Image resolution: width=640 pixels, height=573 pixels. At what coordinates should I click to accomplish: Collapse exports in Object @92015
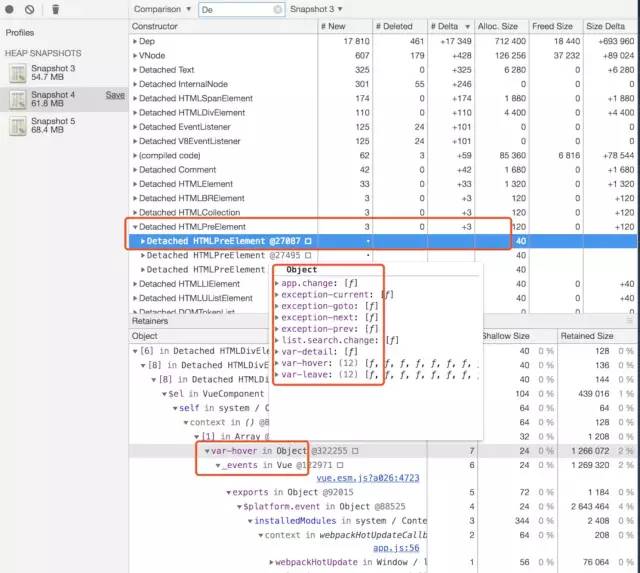tap(229, 492)
